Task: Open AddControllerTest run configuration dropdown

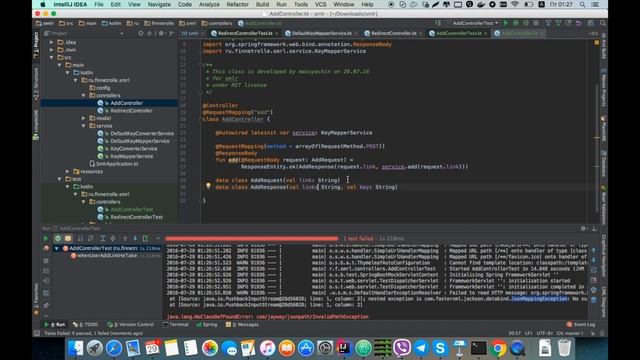Action: point(475,23)
